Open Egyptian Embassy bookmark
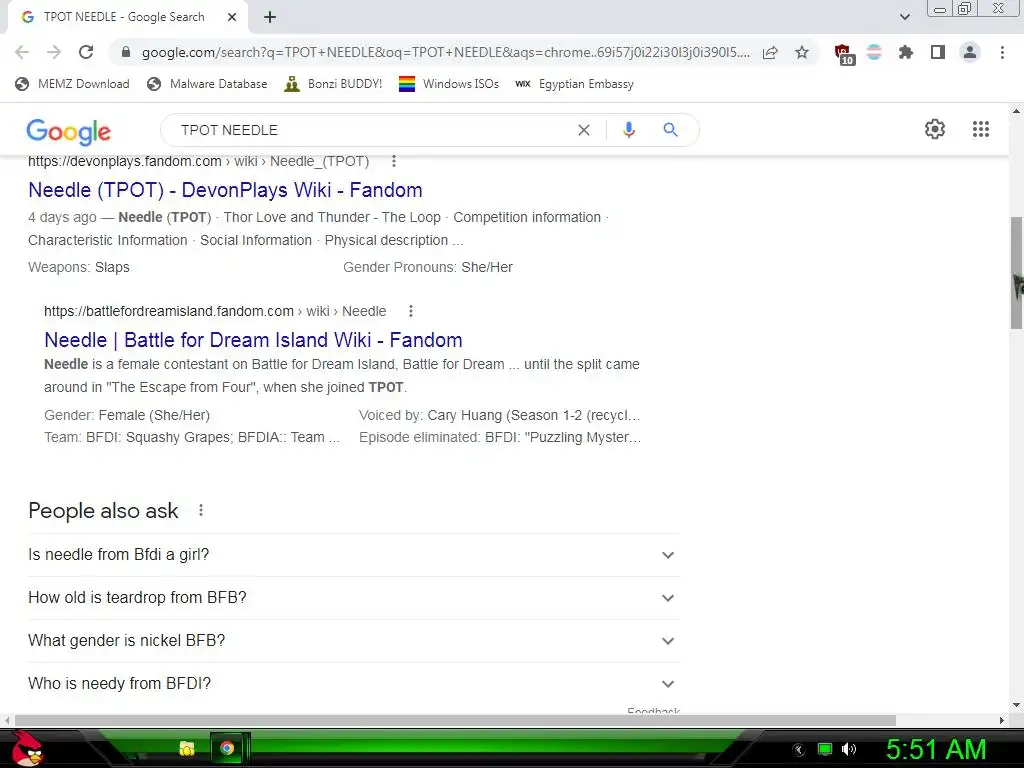1024x768 pixels. (574, 84)
